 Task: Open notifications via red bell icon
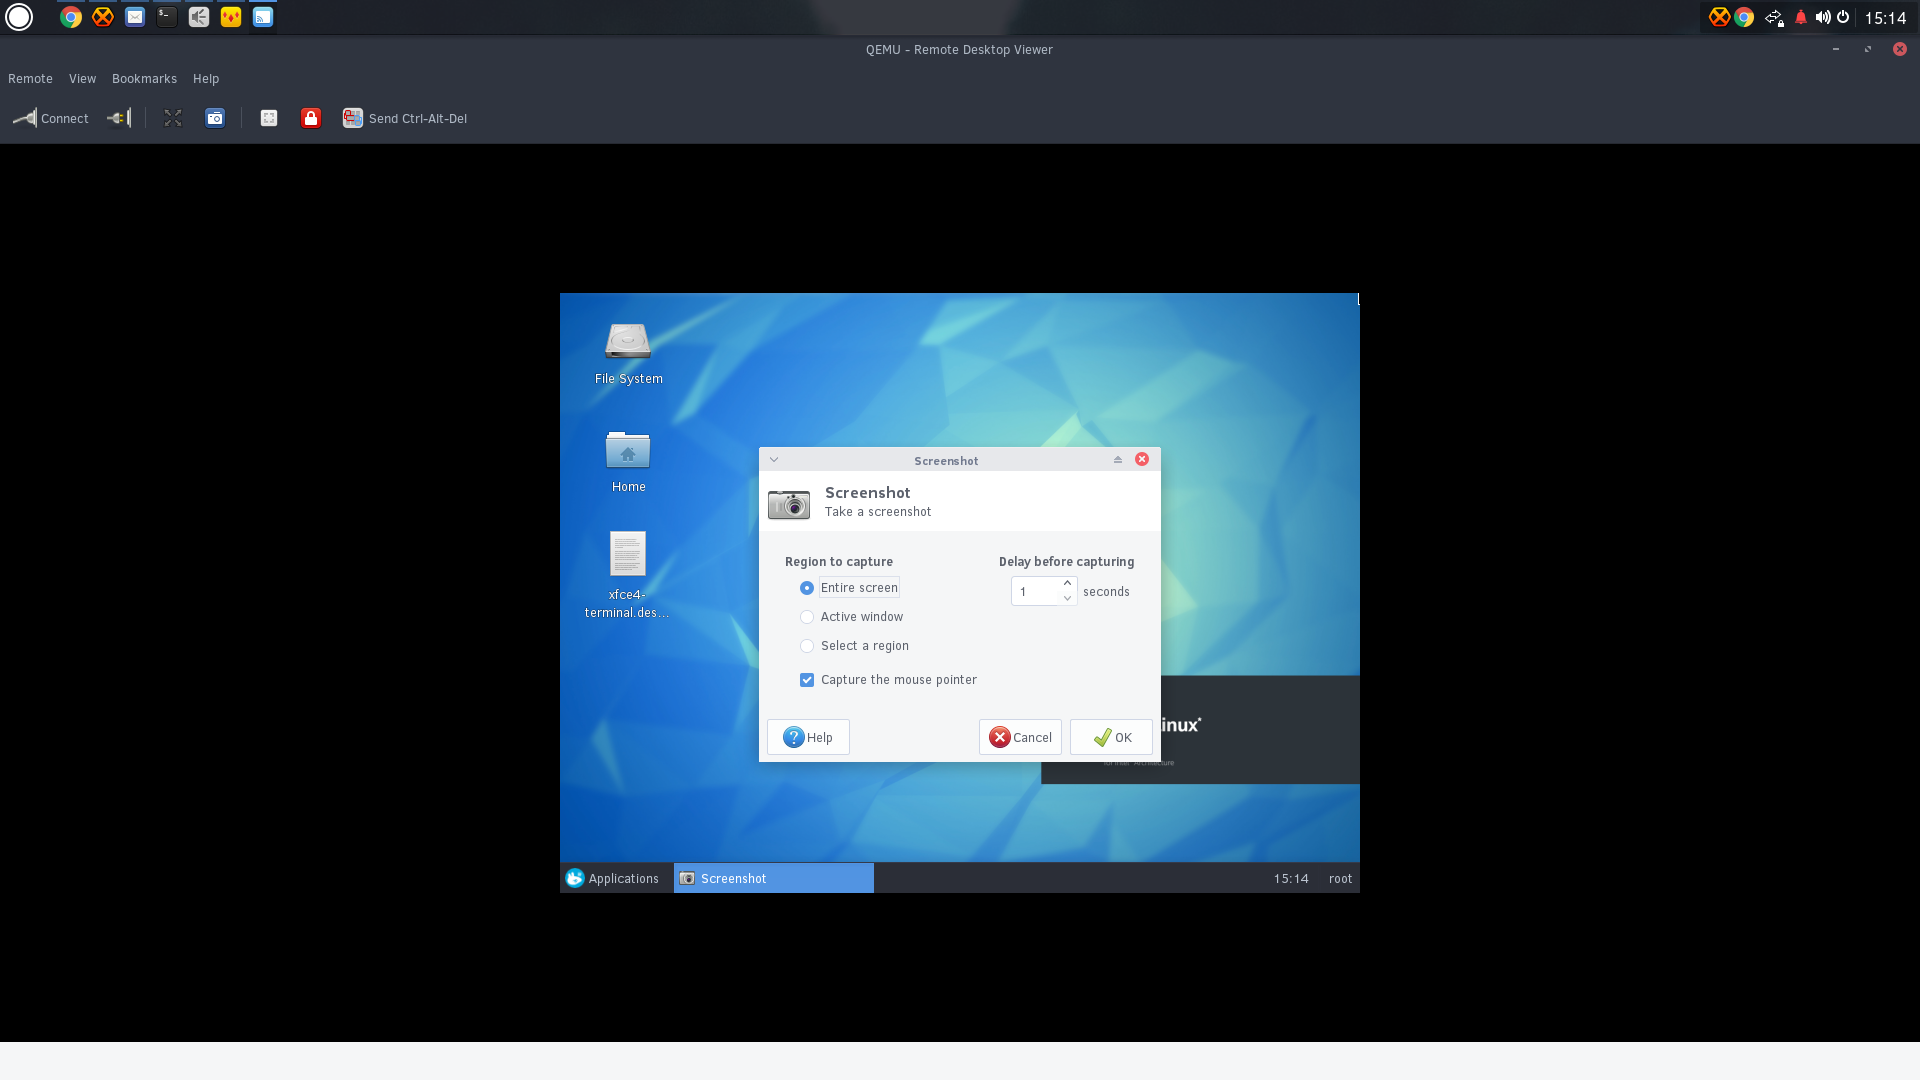pyautogui.click(x=1801, y=17)
